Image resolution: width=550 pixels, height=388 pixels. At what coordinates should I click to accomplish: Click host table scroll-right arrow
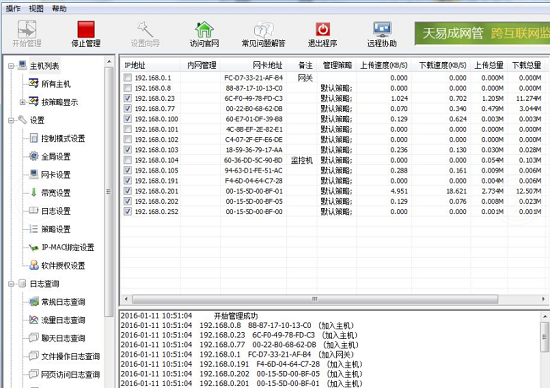click(543, 299)
